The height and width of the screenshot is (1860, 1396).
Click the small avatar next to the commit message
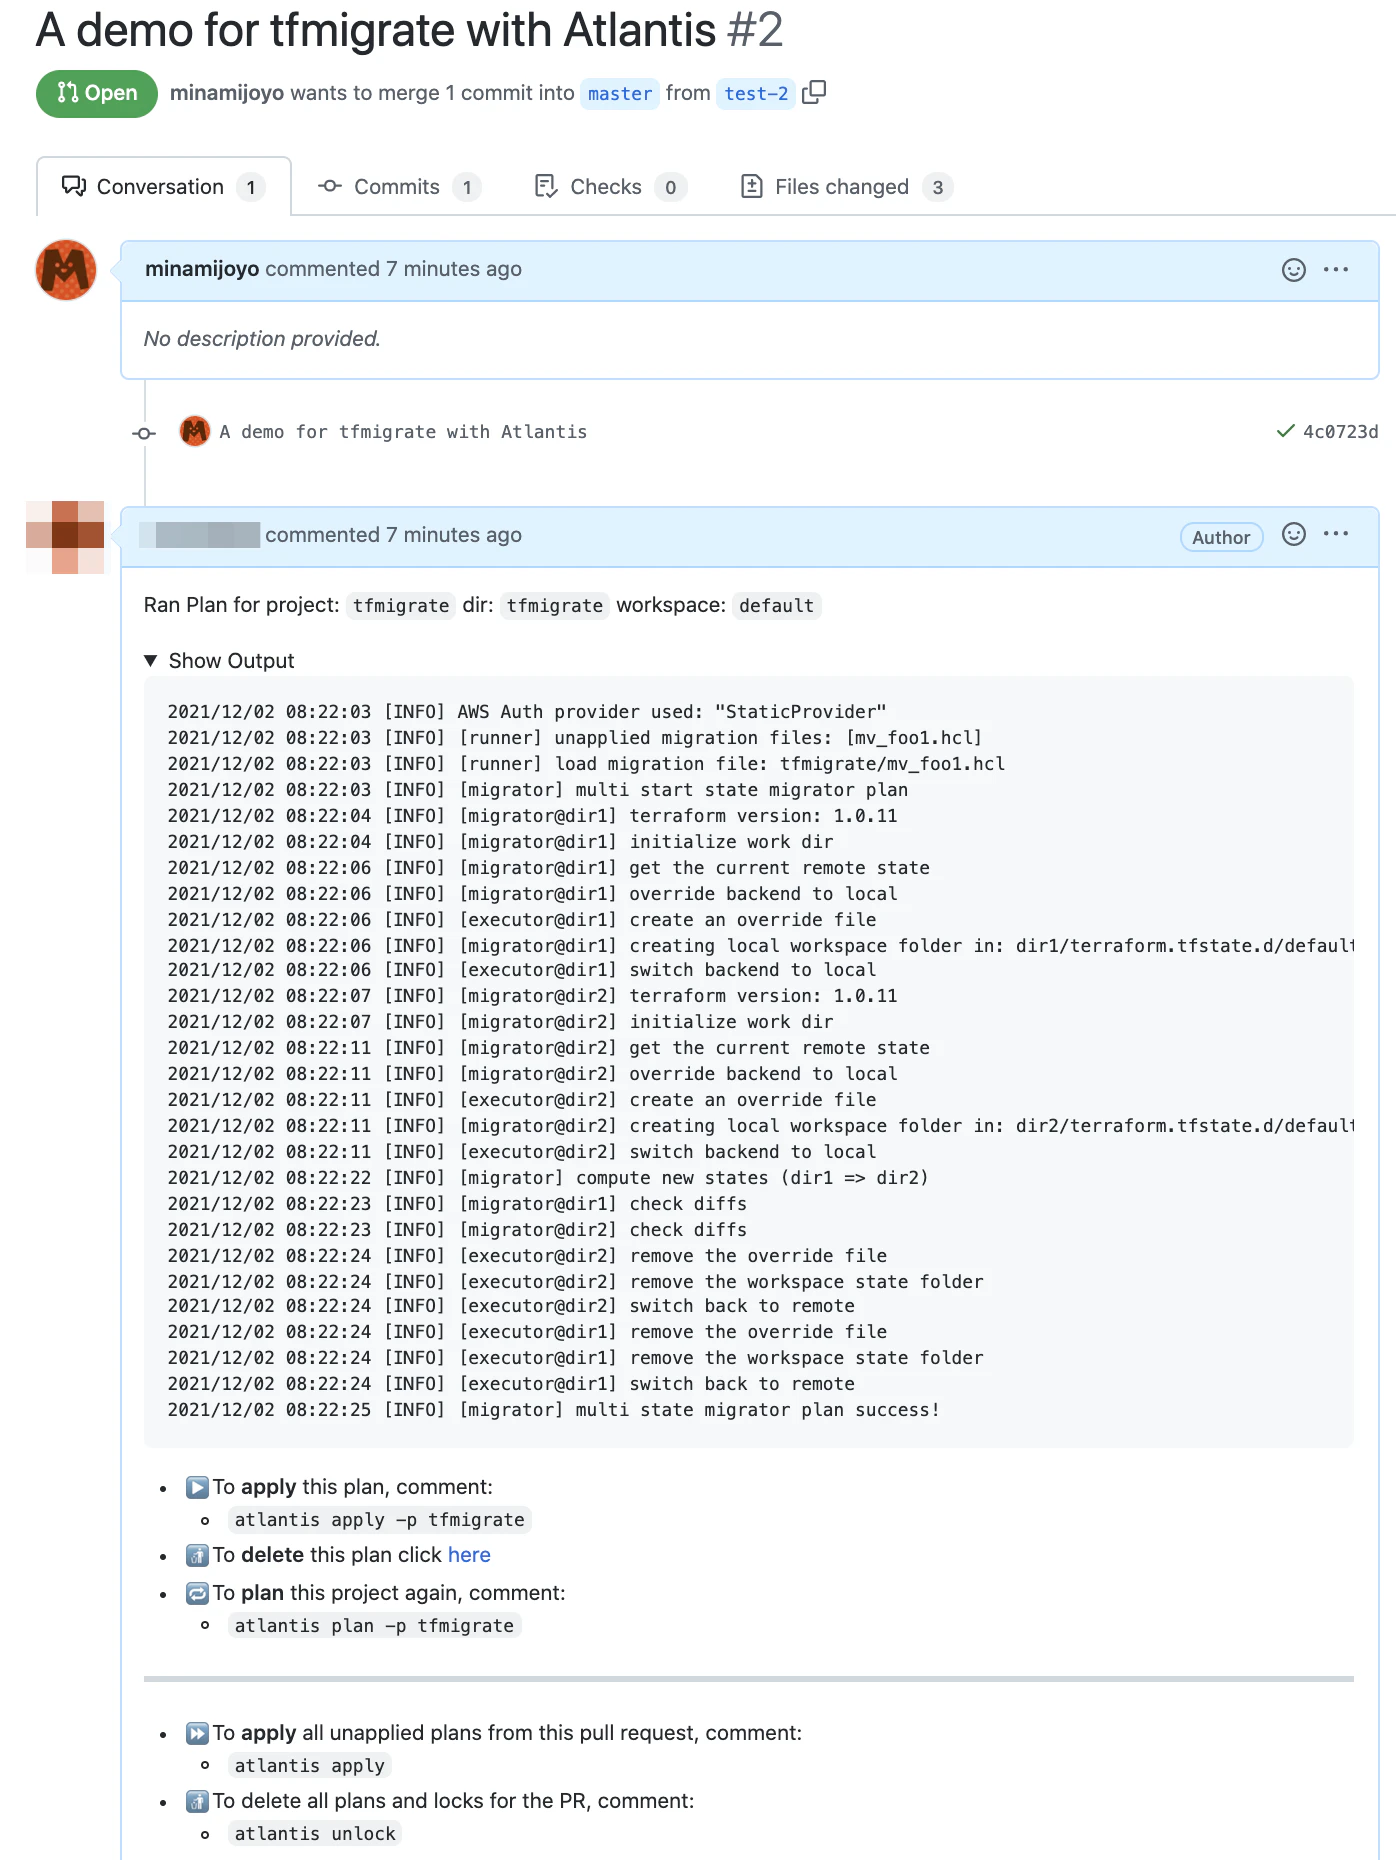(195, 431)
